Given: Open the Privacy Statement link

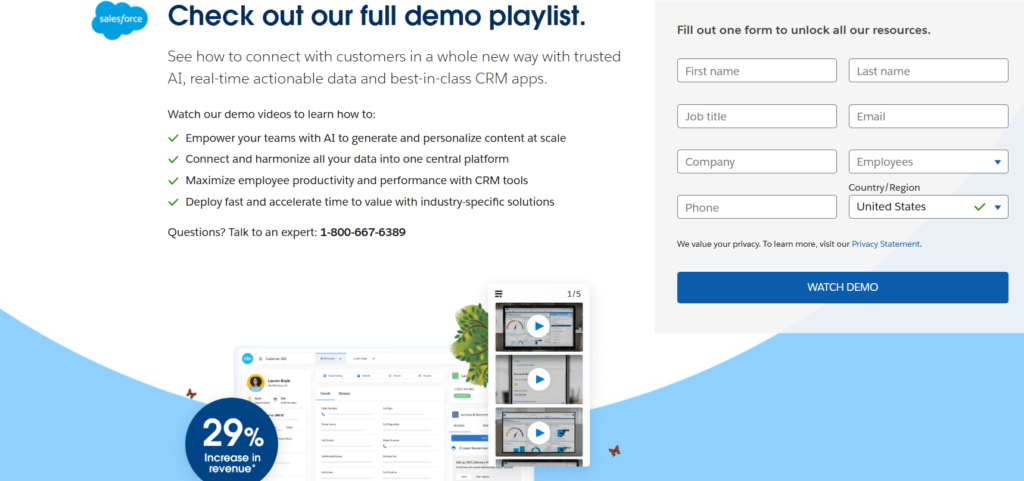Looking at the screenshot, I should tap(886, 244).
